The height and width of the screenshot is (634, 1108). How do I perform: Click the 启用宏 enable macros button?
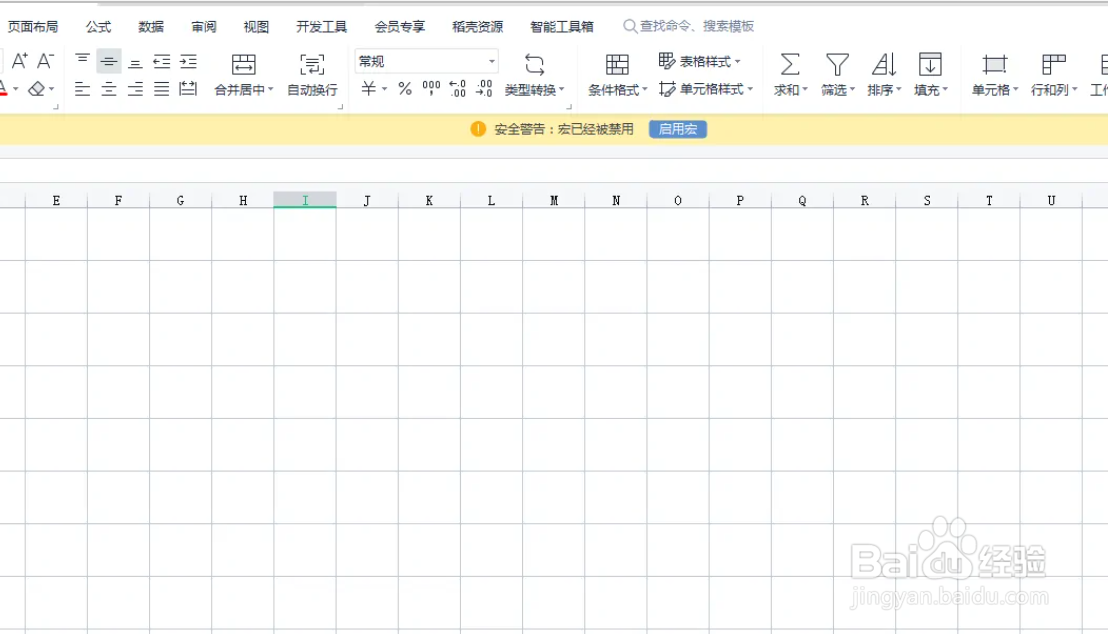[678, 129]
